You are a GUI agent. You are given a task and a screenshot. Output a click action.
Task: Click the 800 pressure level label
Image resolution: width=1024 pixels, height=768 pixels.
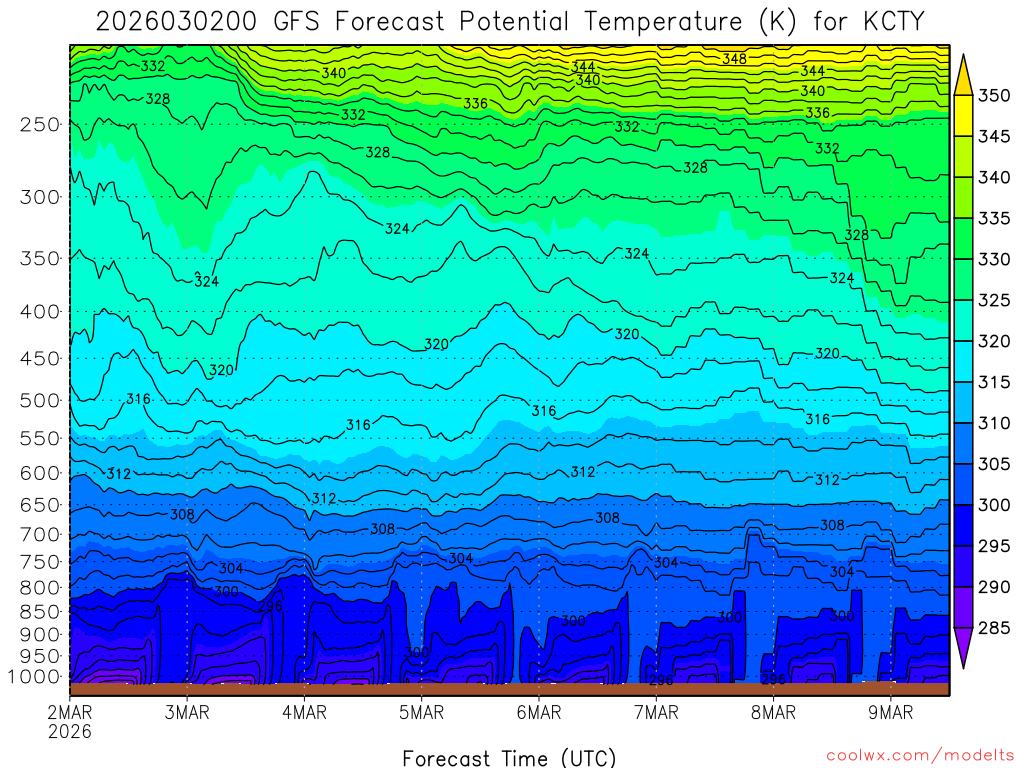[40, 587]
